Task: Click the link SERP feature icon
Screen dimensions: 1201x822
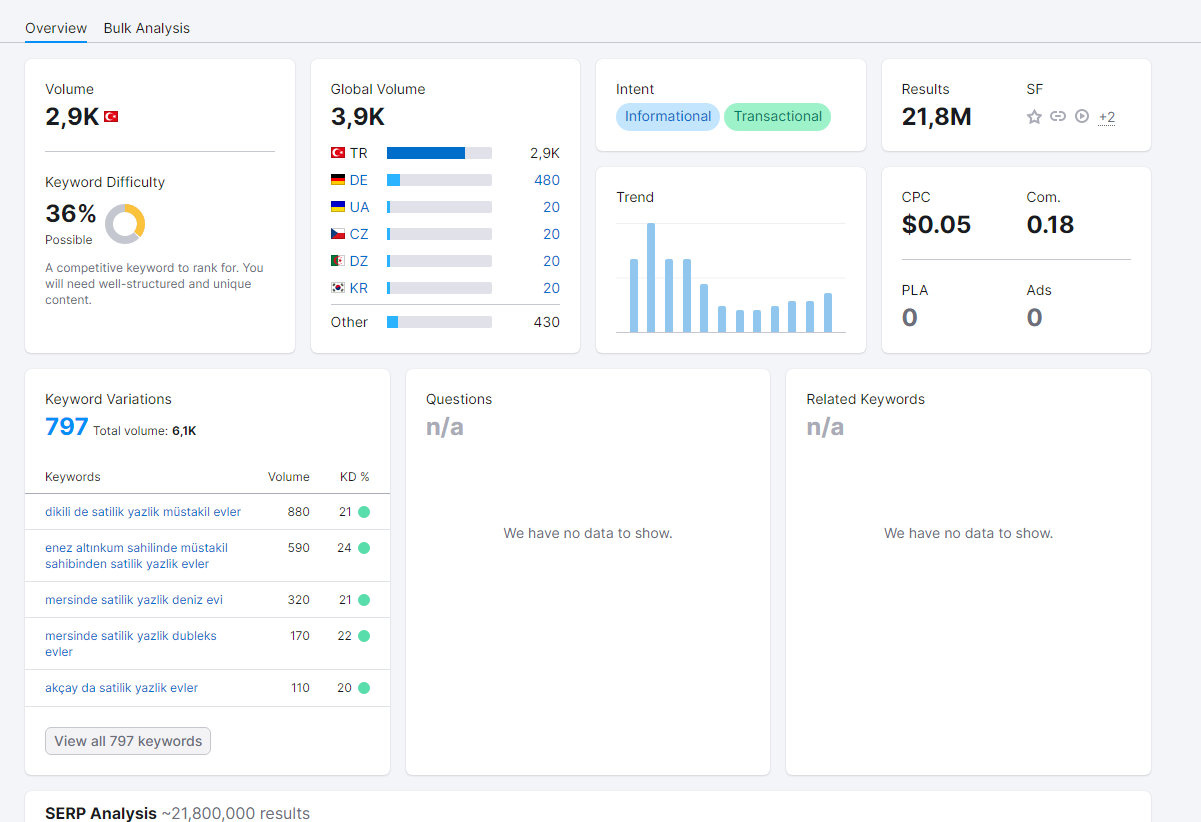Action: coord(1058,117)
